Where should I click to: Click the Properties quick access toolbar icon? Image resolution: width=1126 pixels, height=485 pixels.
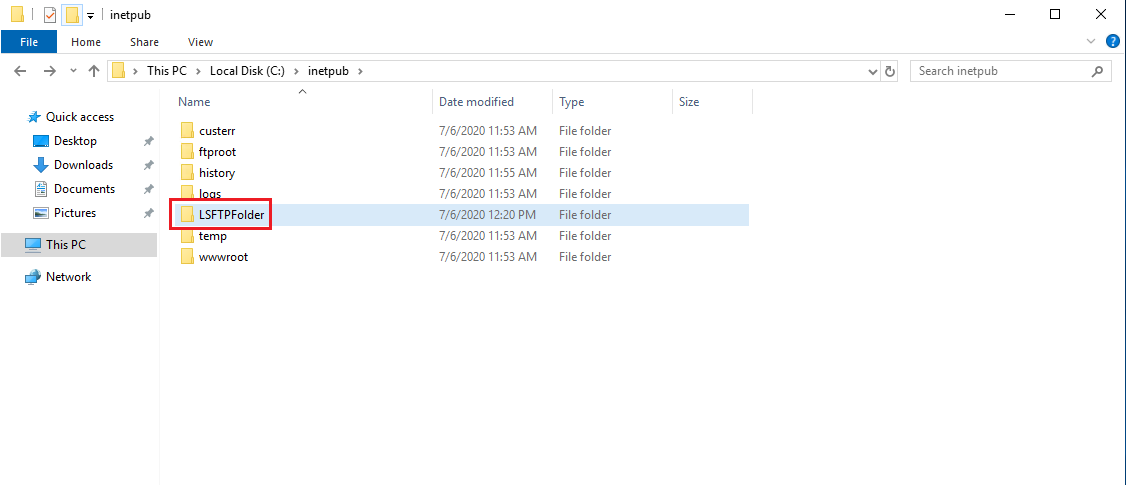tap(49, 15)
